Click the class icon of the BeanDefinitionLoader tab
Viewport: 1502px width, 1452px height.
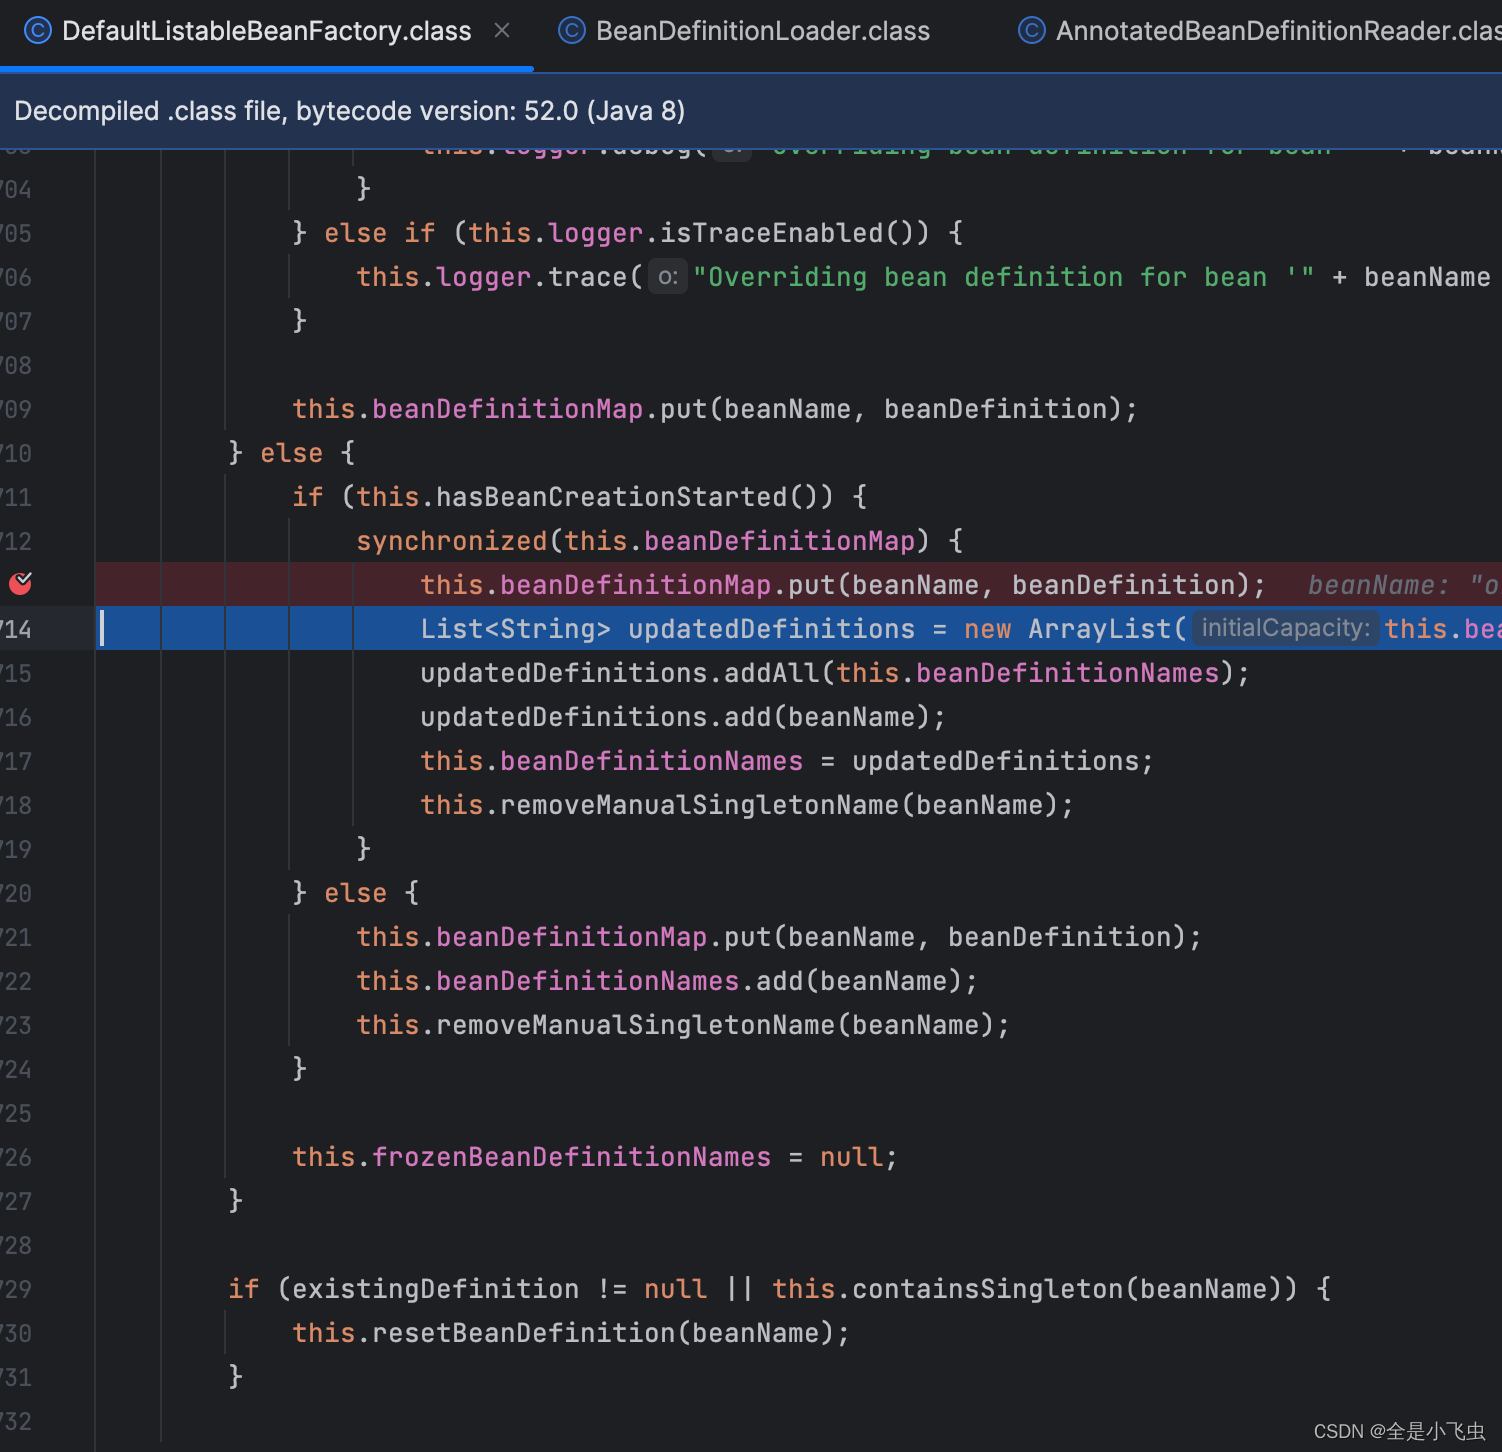pyautogui.click(x=571, y=31)
